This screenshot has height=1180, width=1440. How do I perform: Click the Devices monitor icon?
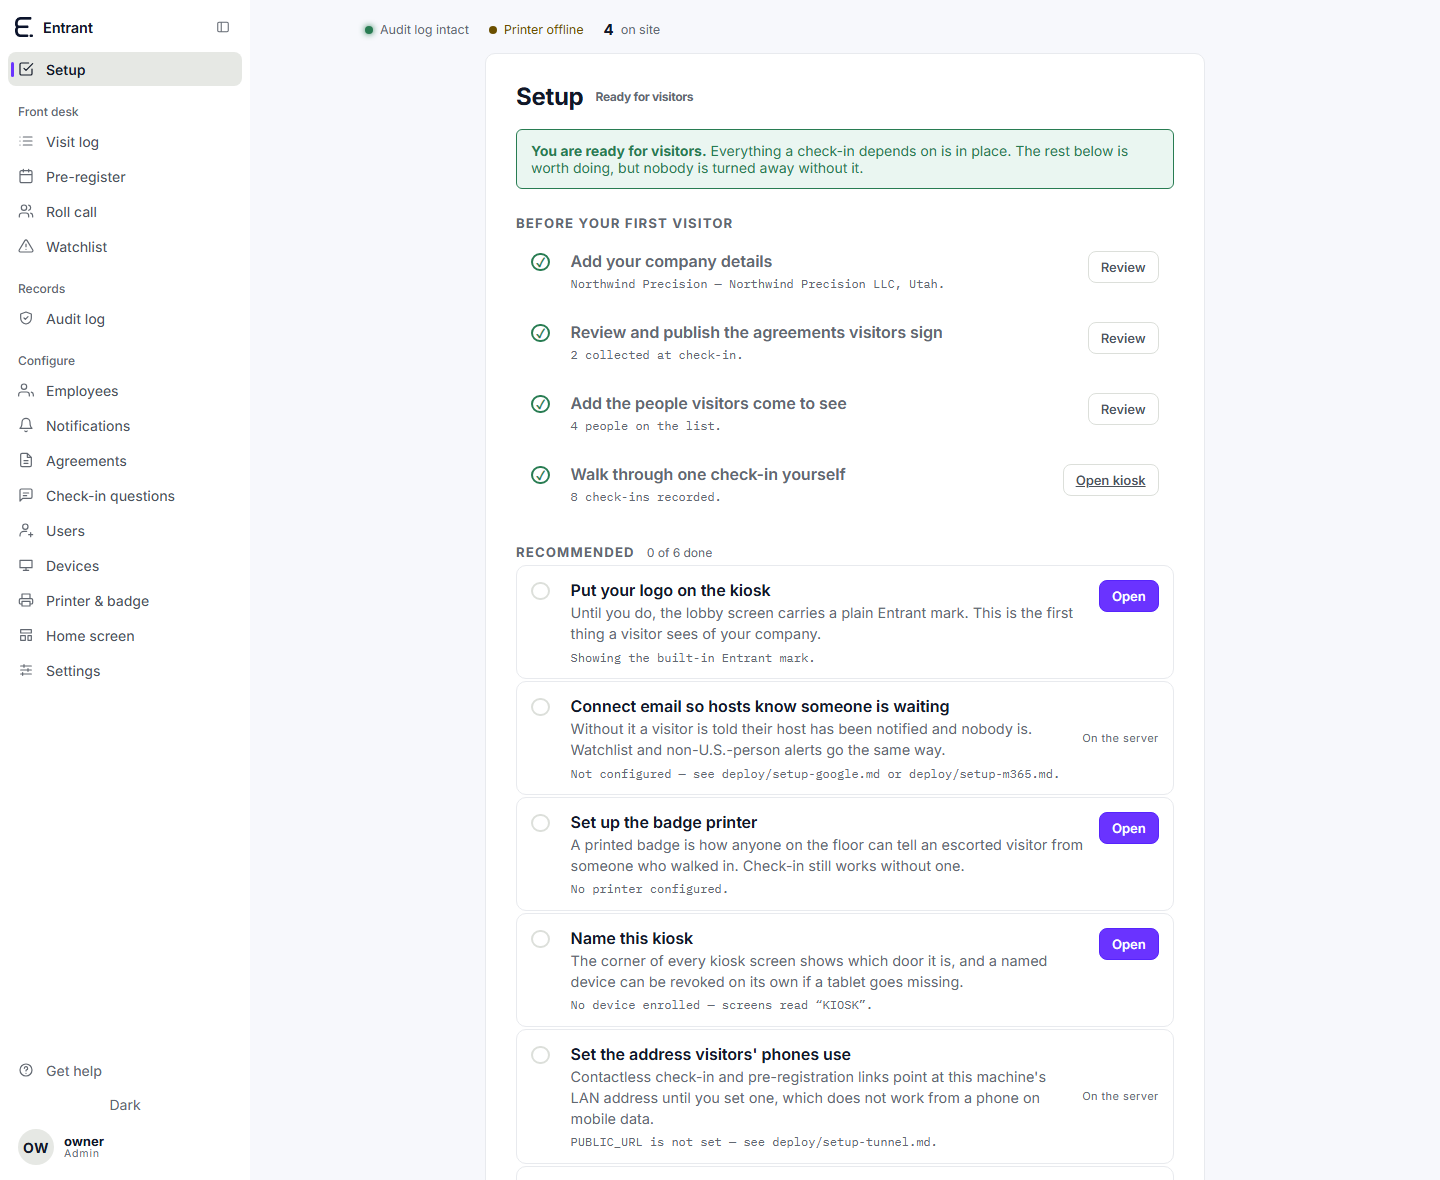[x=26, y=566]
